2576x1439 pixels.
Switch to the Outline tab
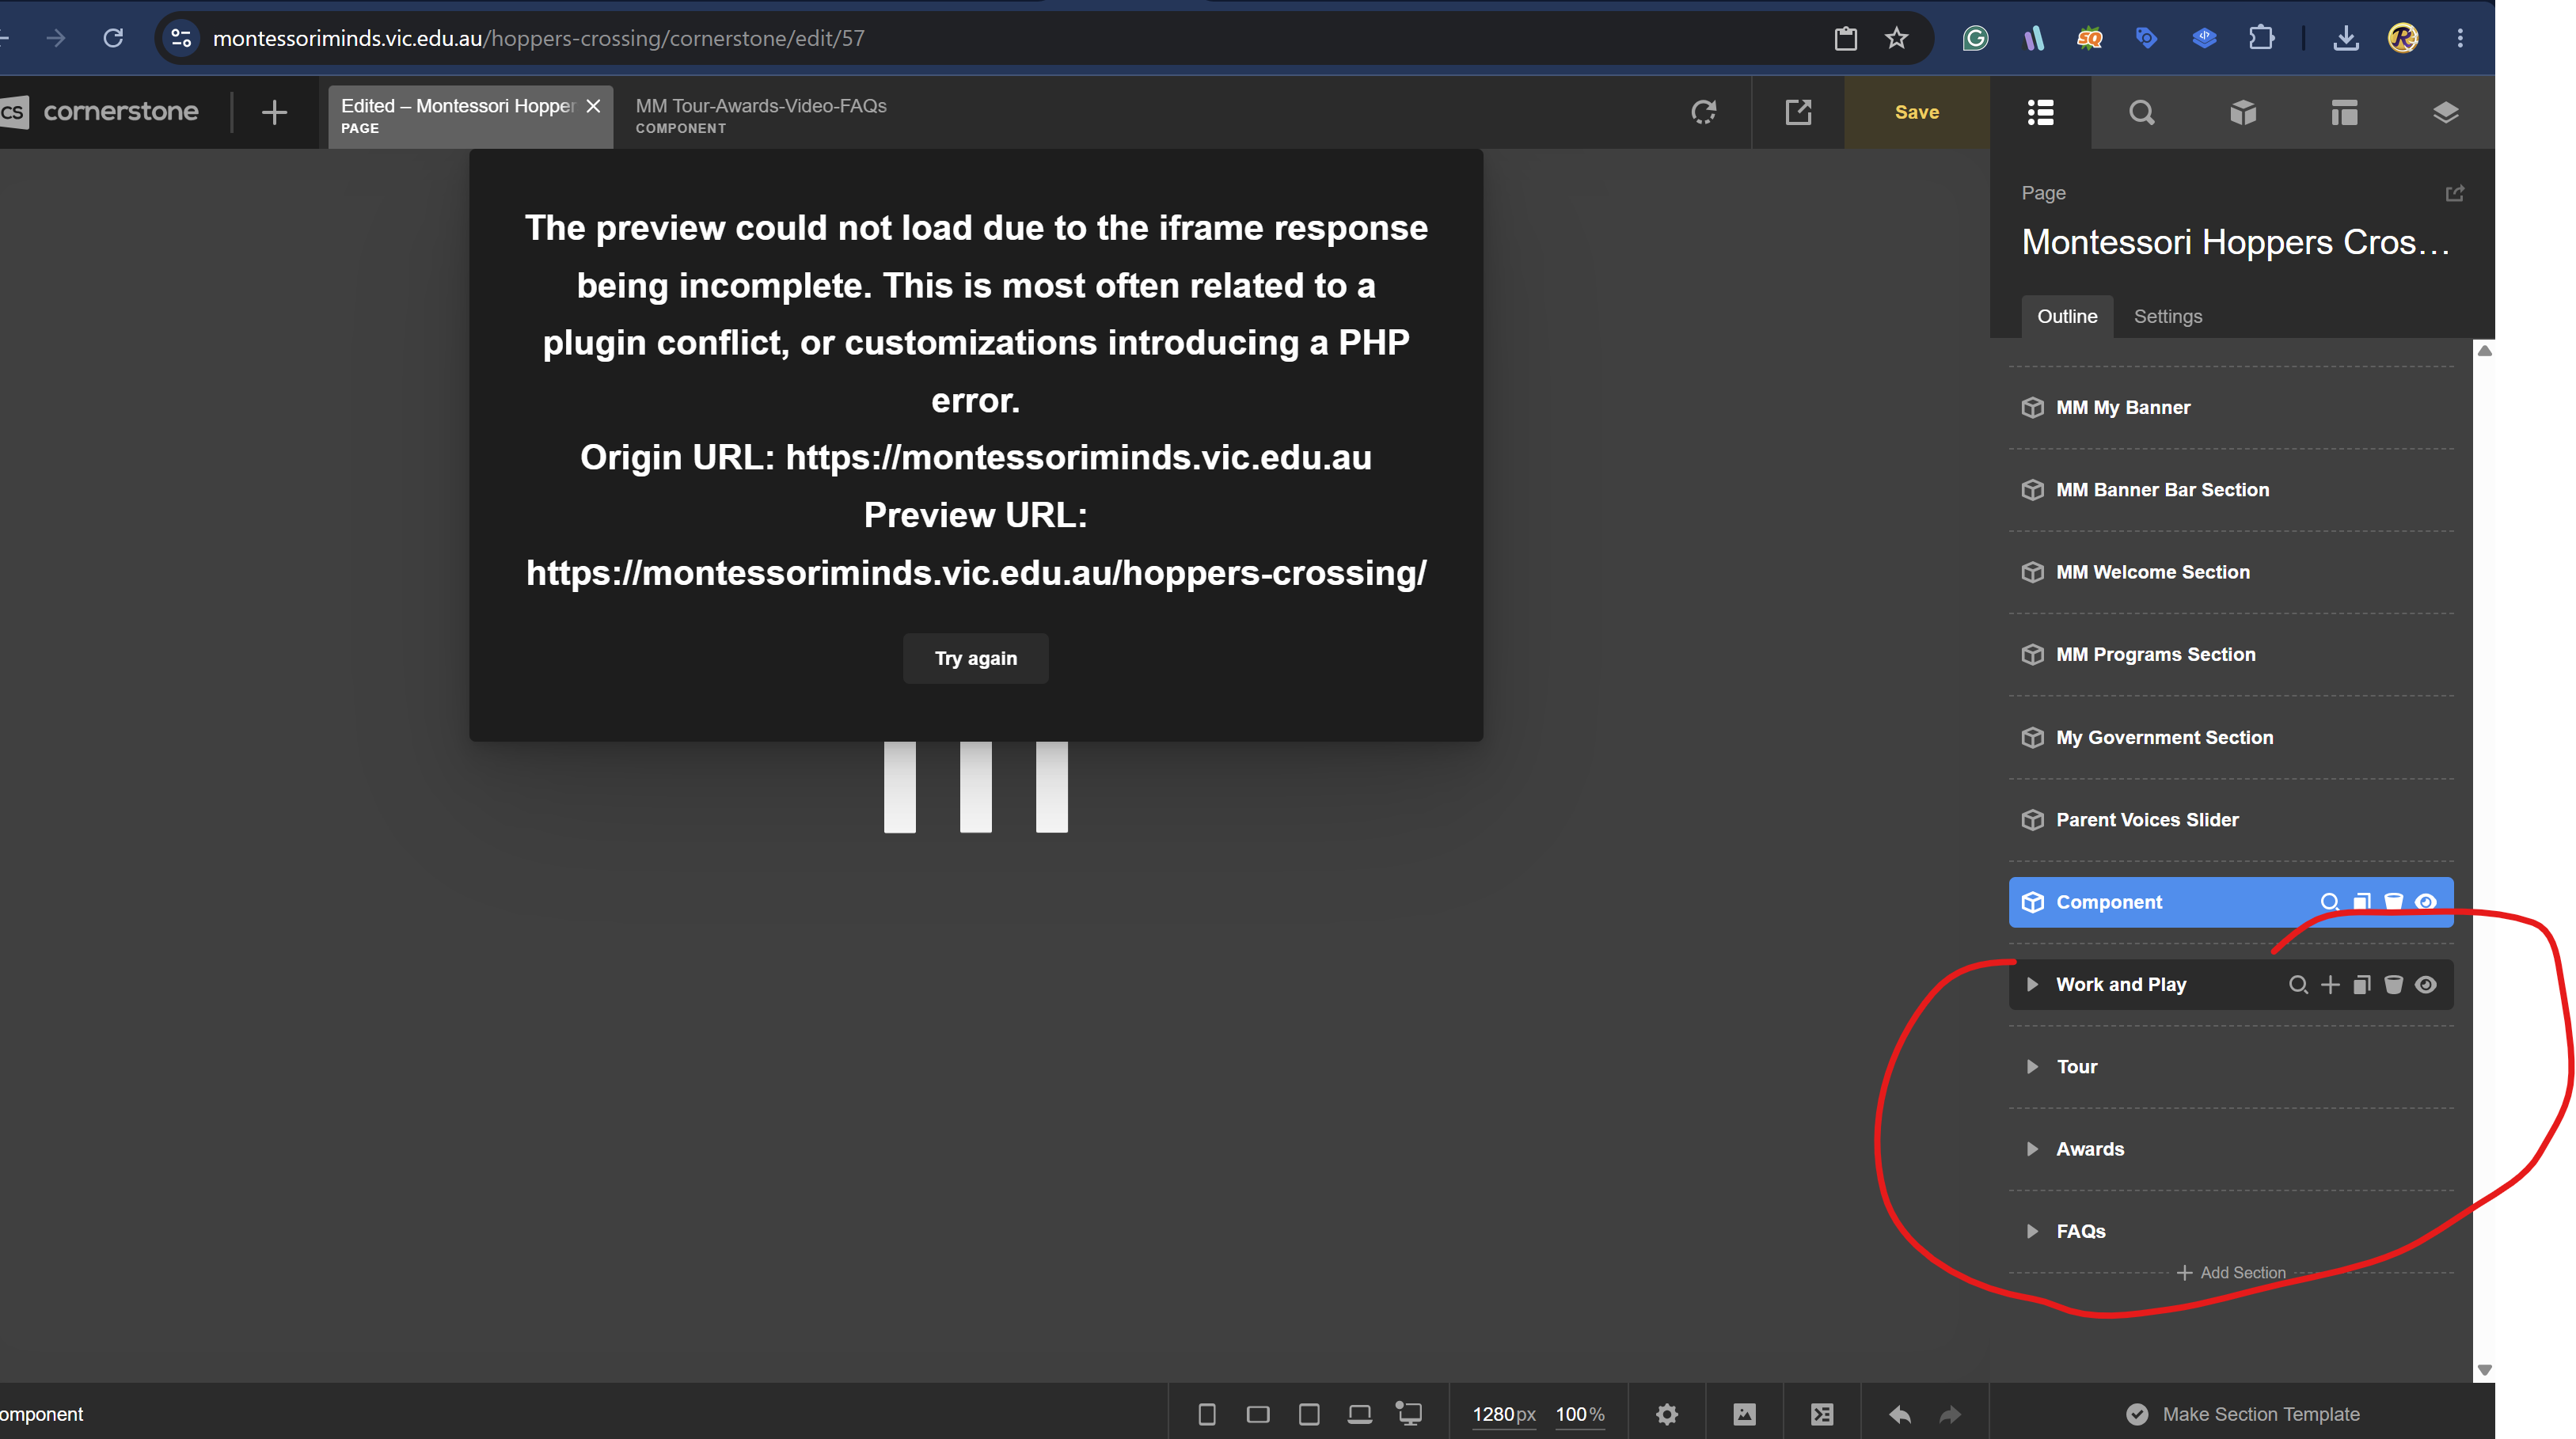tap(2067, 316)
